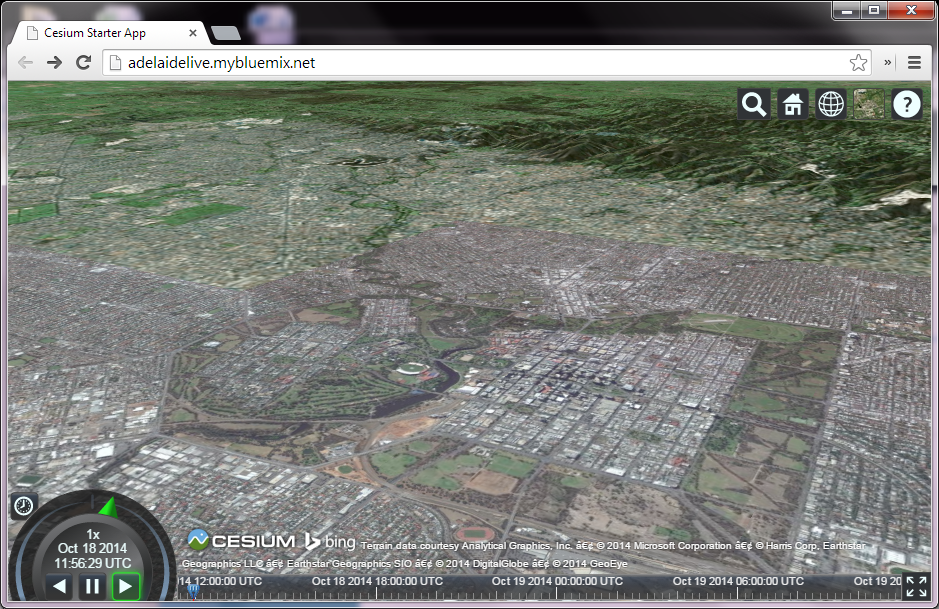Toggle play forward button
The width and height of the screenshot is (939, 609).
coord(126,586)
